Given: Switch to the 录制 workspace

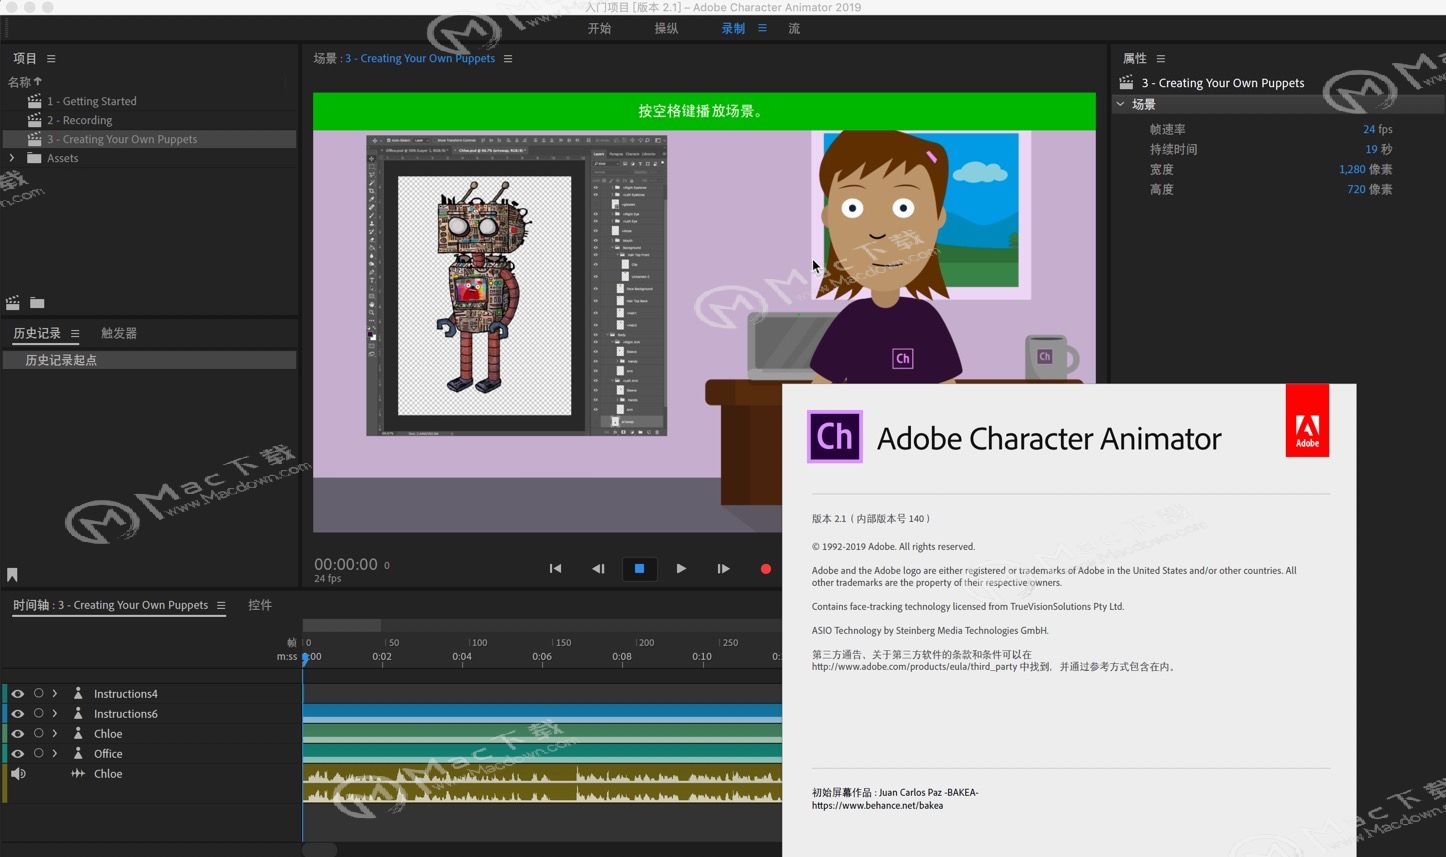Looking at the screenshot, I should click(x=733, y=28).
